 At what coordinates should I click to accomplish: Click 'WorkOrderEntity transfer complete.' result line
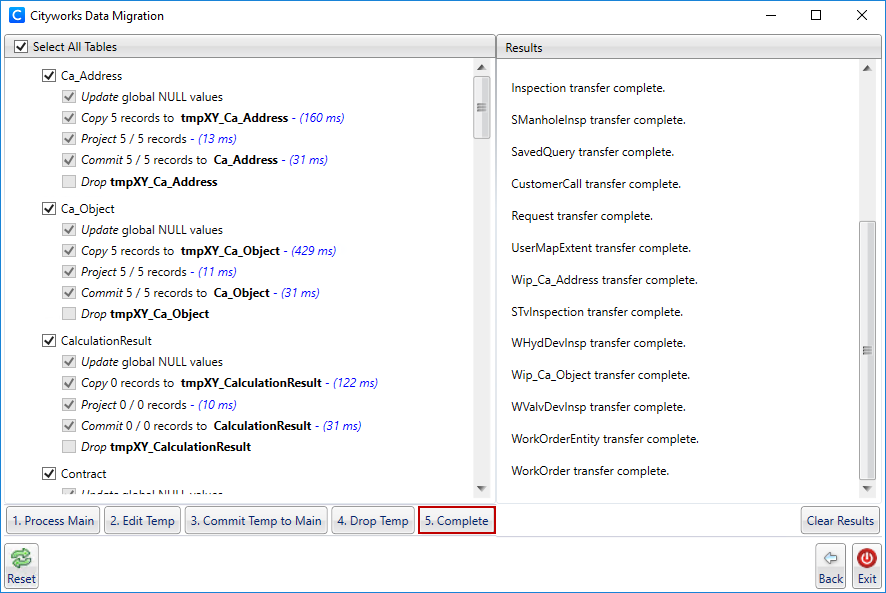click(x=605, y=439)
